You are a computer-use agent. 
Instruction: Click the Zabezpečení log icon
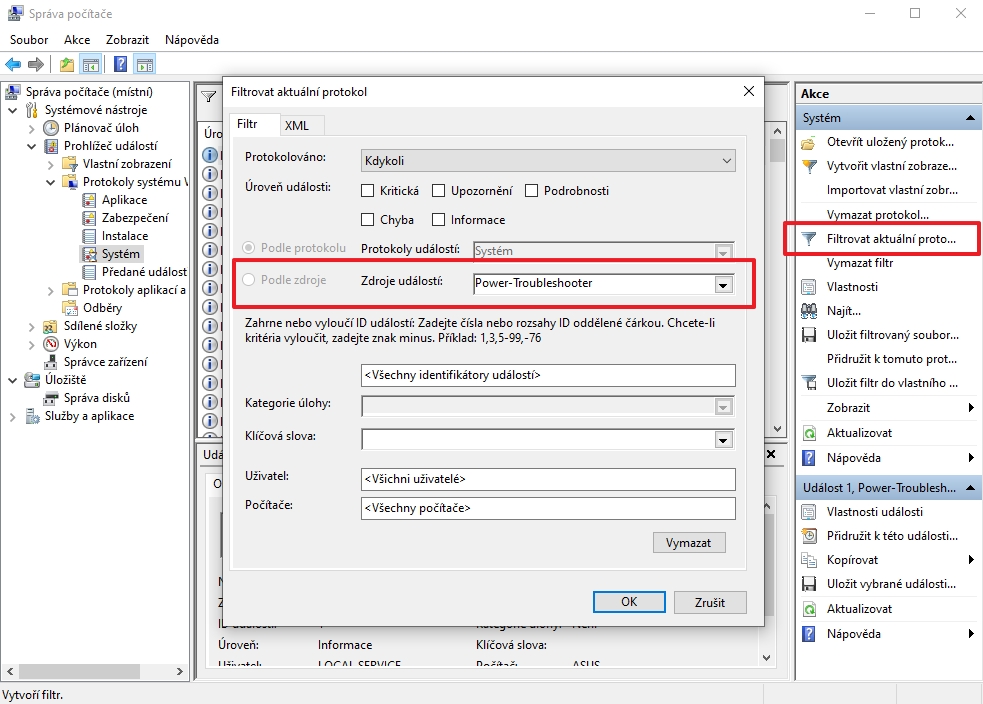coord(89,218)
